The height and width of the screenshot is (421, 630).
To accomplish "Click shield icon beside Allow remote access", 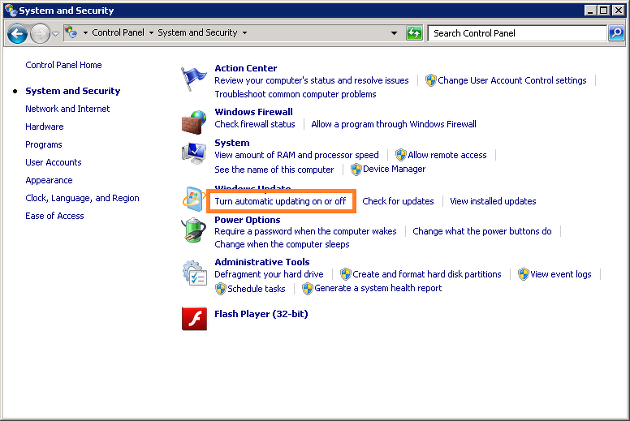I will tap(401, 155).
